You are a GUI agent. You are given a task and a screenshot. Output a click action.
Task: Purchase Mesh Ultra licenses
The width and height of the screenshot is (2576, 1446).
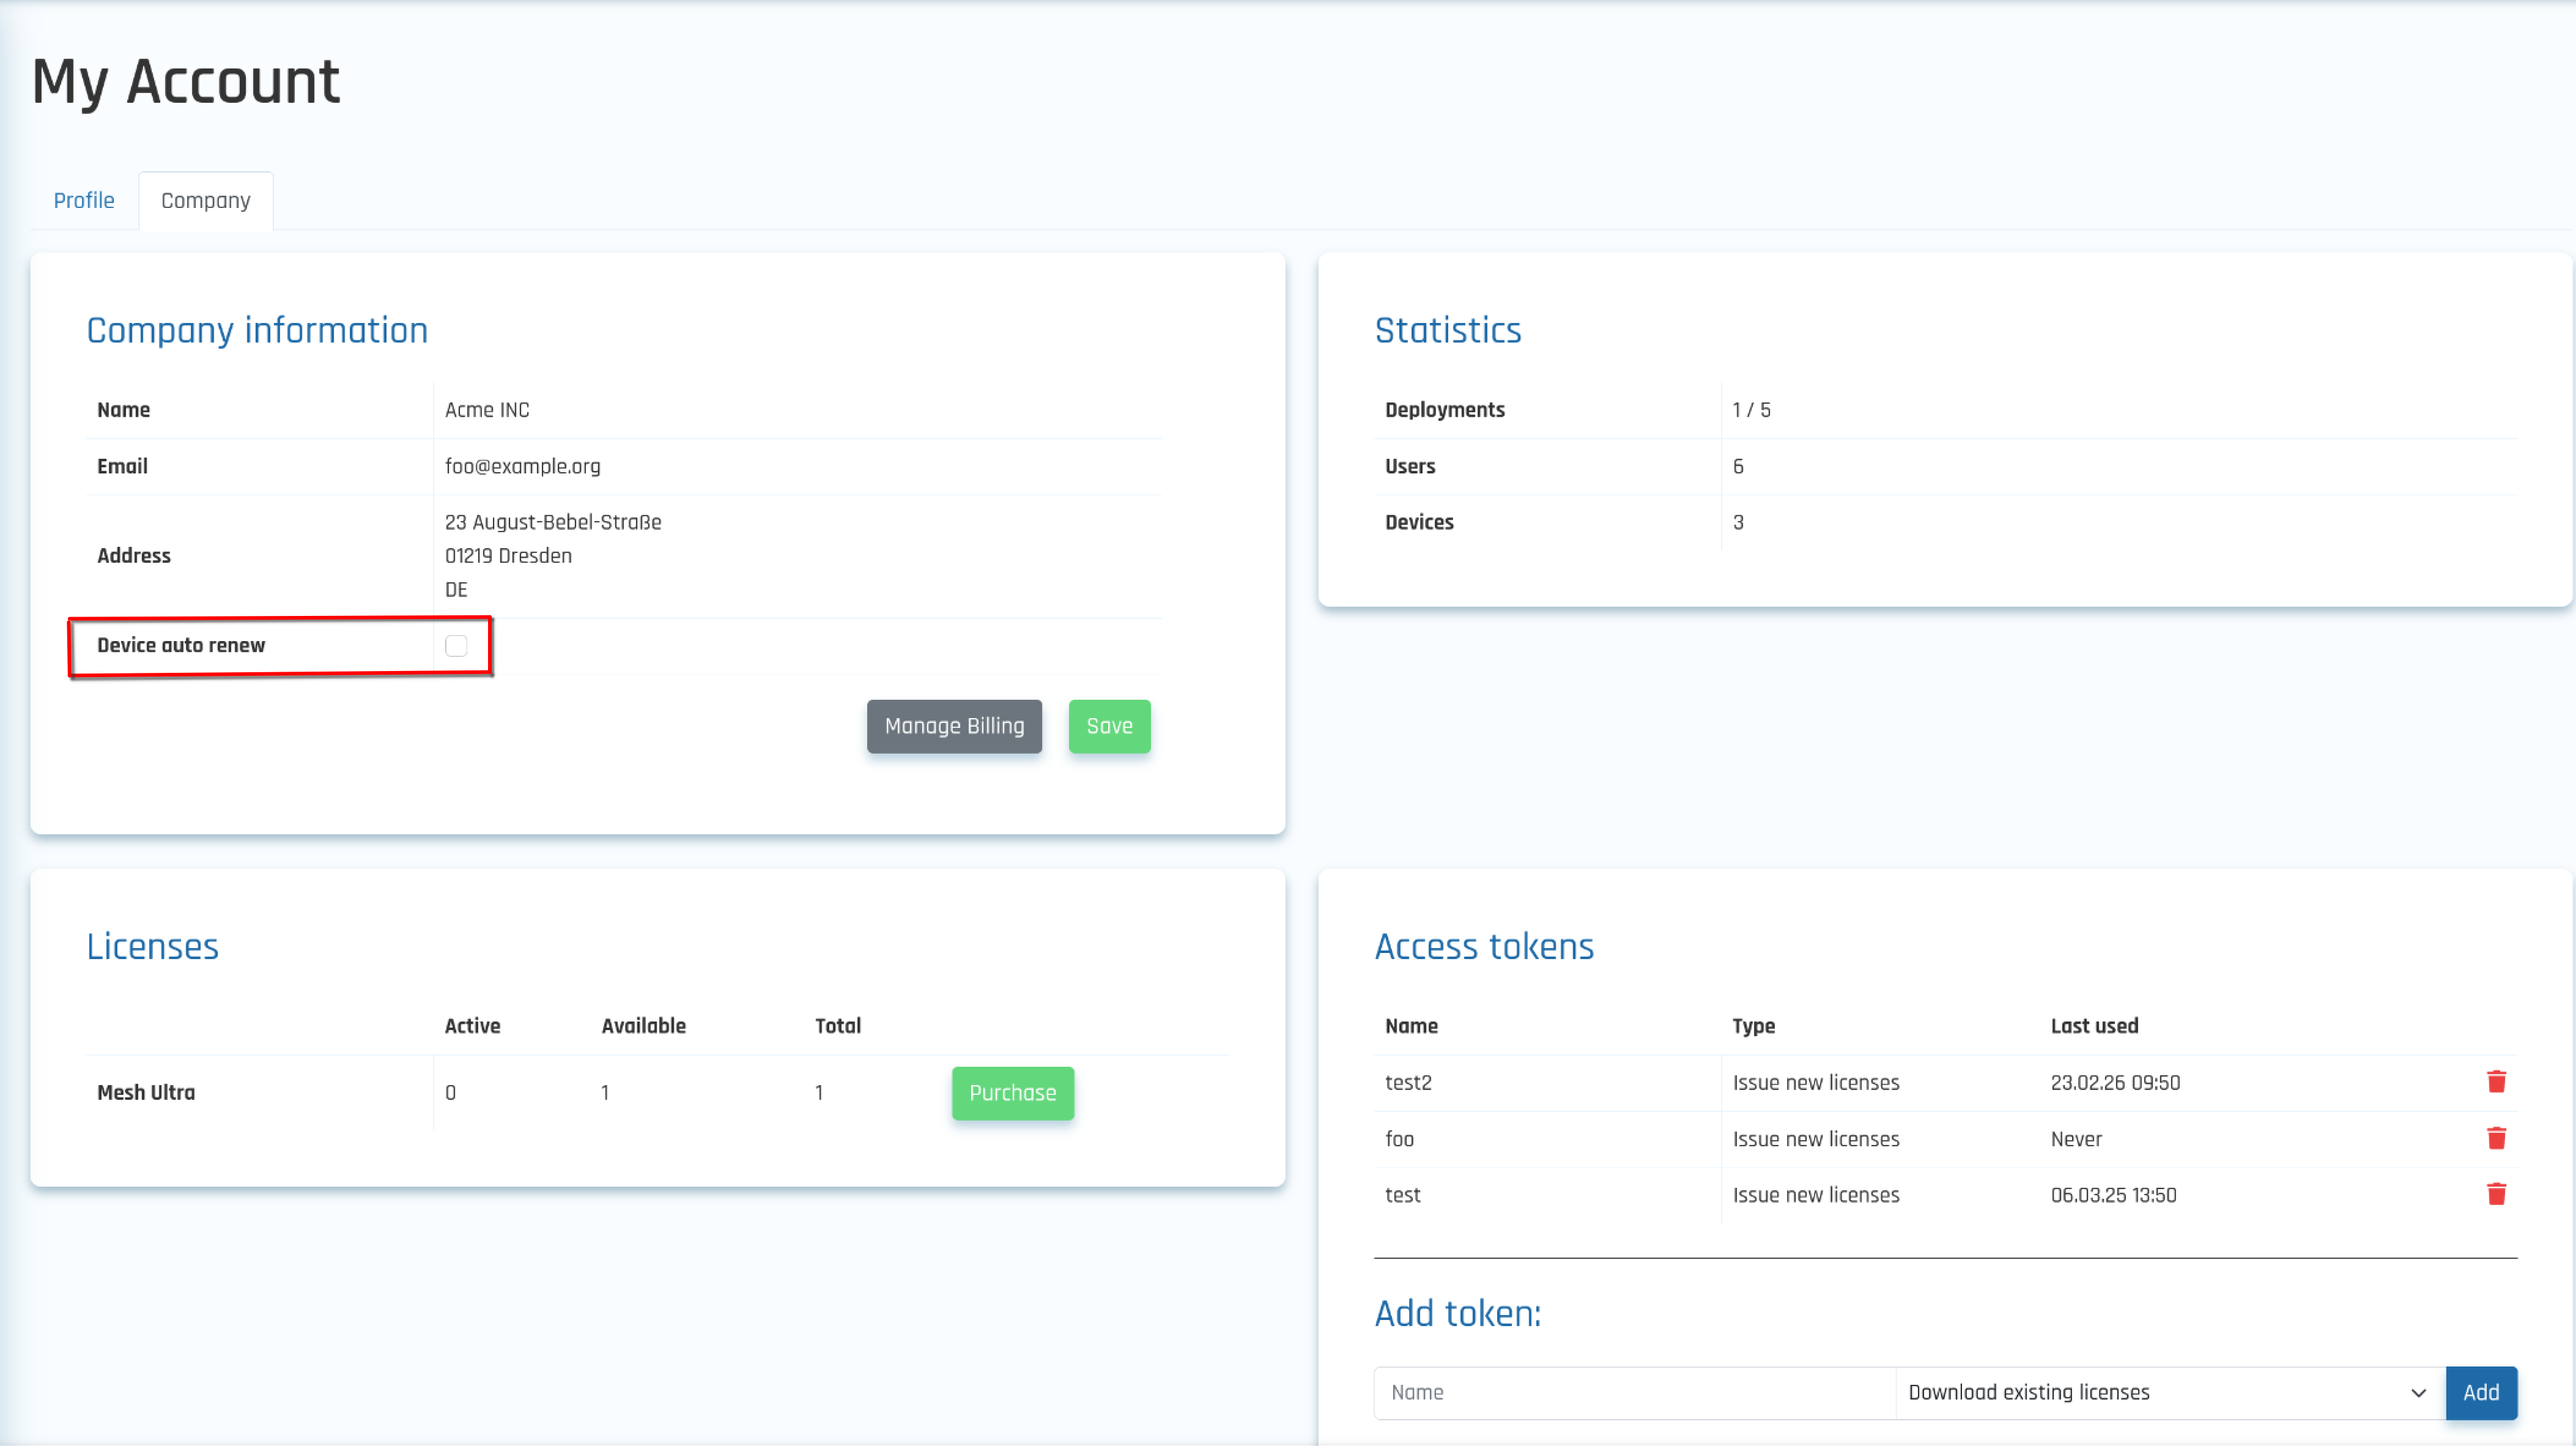click(1012, 1093)
